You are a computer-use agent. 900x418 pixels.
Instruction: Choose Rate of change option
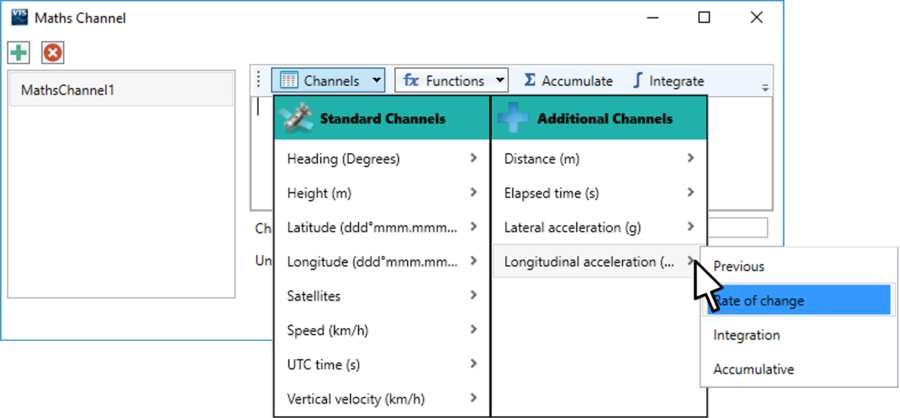coord(798,300)
